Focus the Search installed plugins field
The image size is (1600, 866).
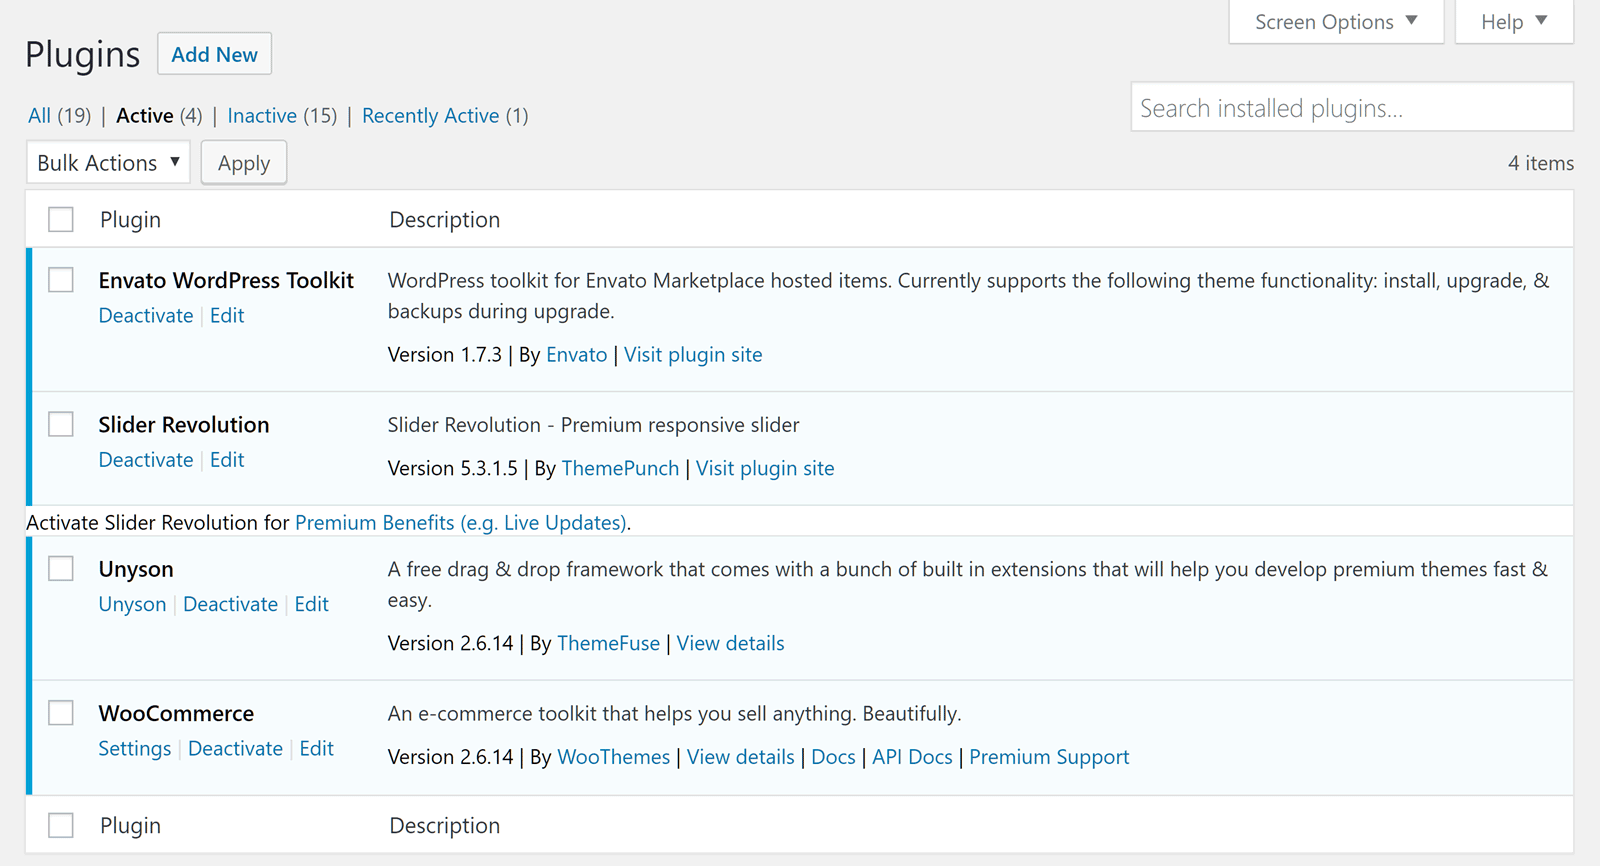coord(1351,108)
